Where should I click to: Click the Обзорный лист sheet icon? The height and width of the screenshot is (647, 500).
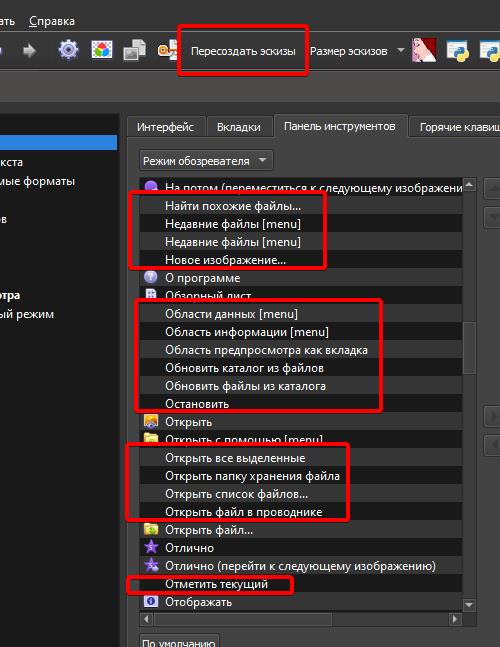point(151,294)
